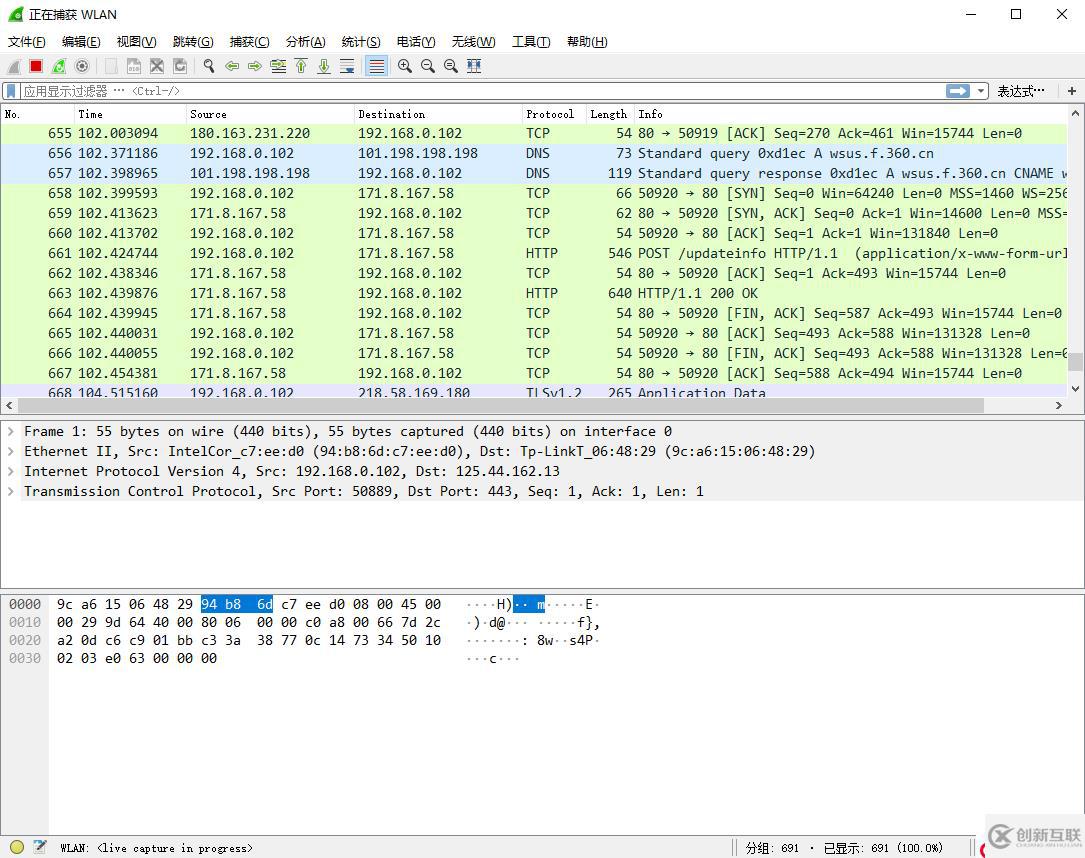
Task: Open find packet magnifier icon
Action: tap(209, 66)
